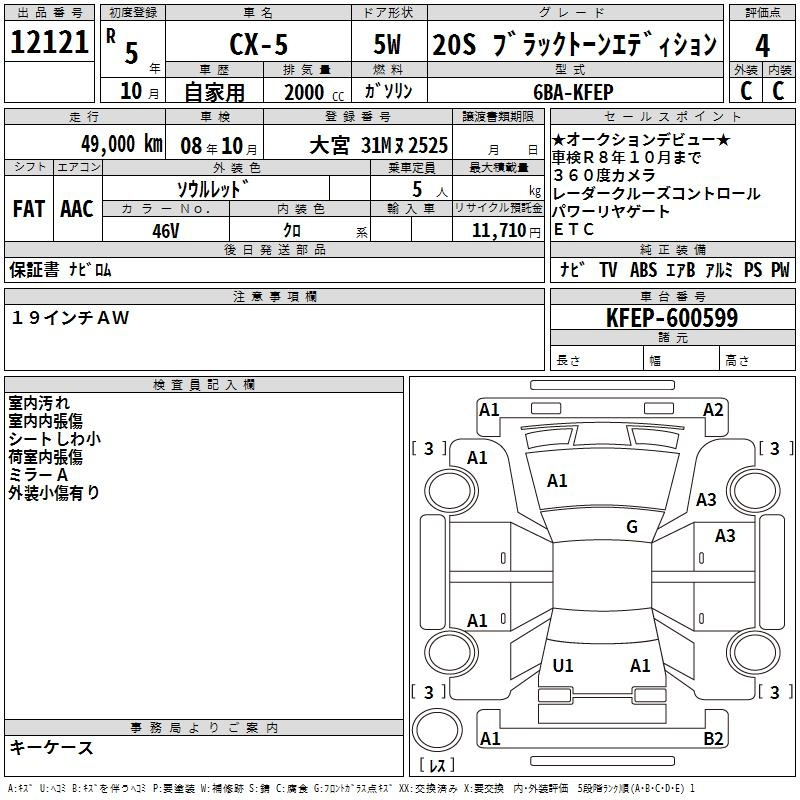Click the inspector note 室内汚れ
The width and height of the screenshot is (800, 800).
[39, 403]
